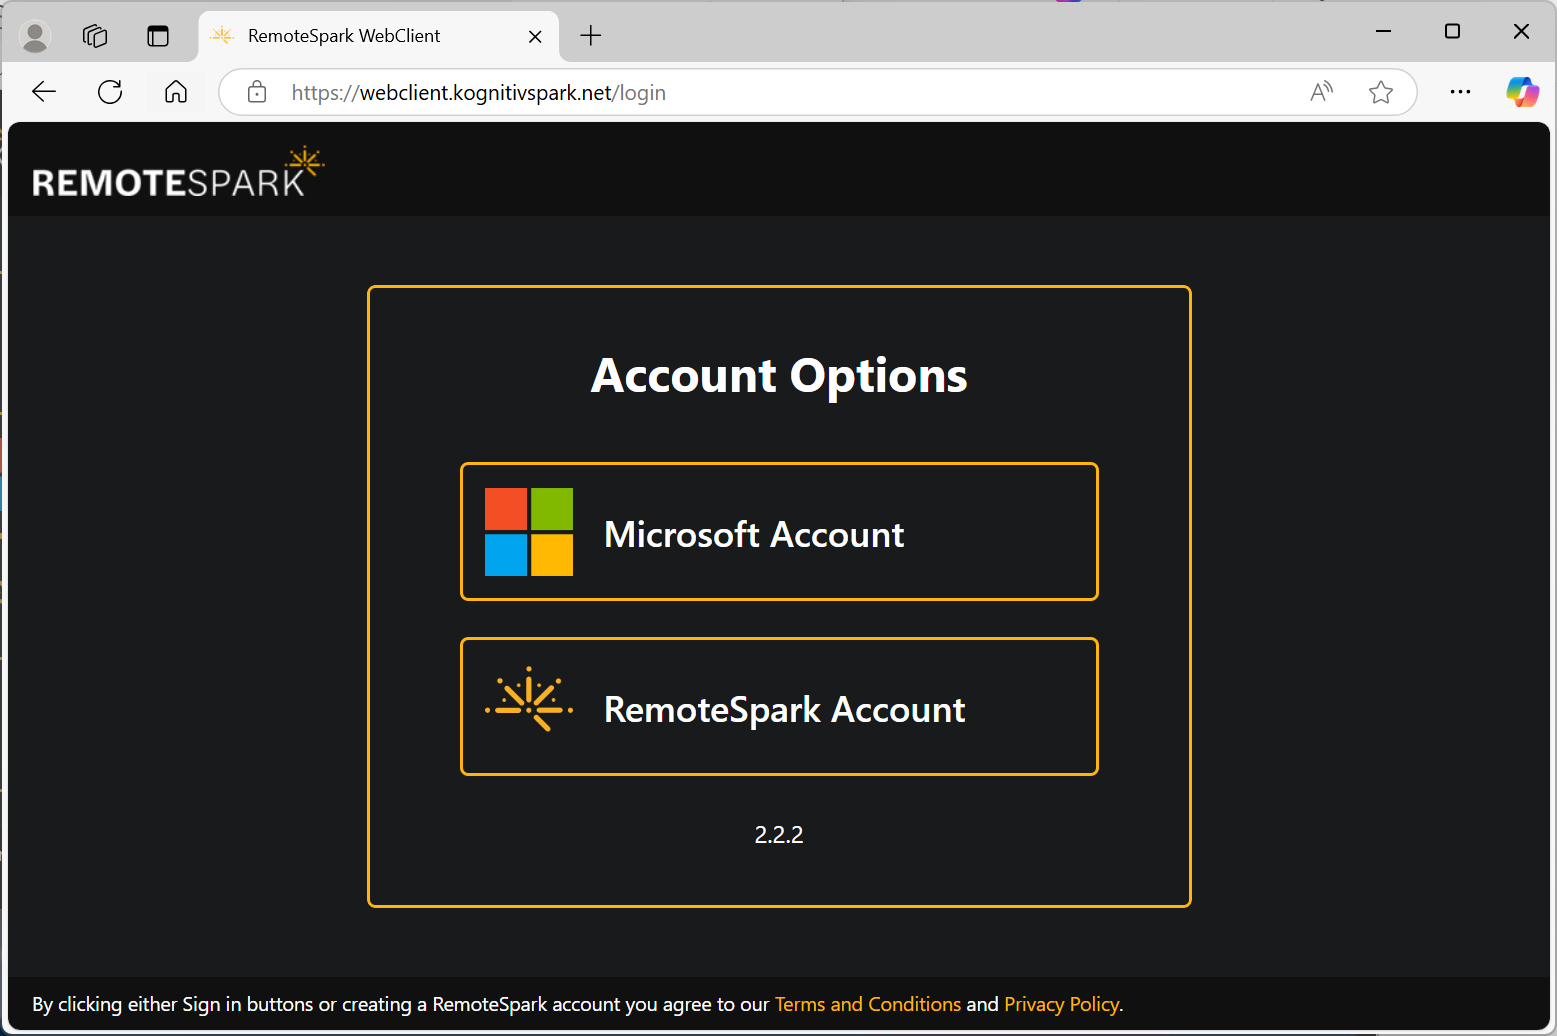Click the orange spark icon beside RemoteSpark Account
Screen dimensions: 1557x1036
pyautogui.click(x=529, y=700)
